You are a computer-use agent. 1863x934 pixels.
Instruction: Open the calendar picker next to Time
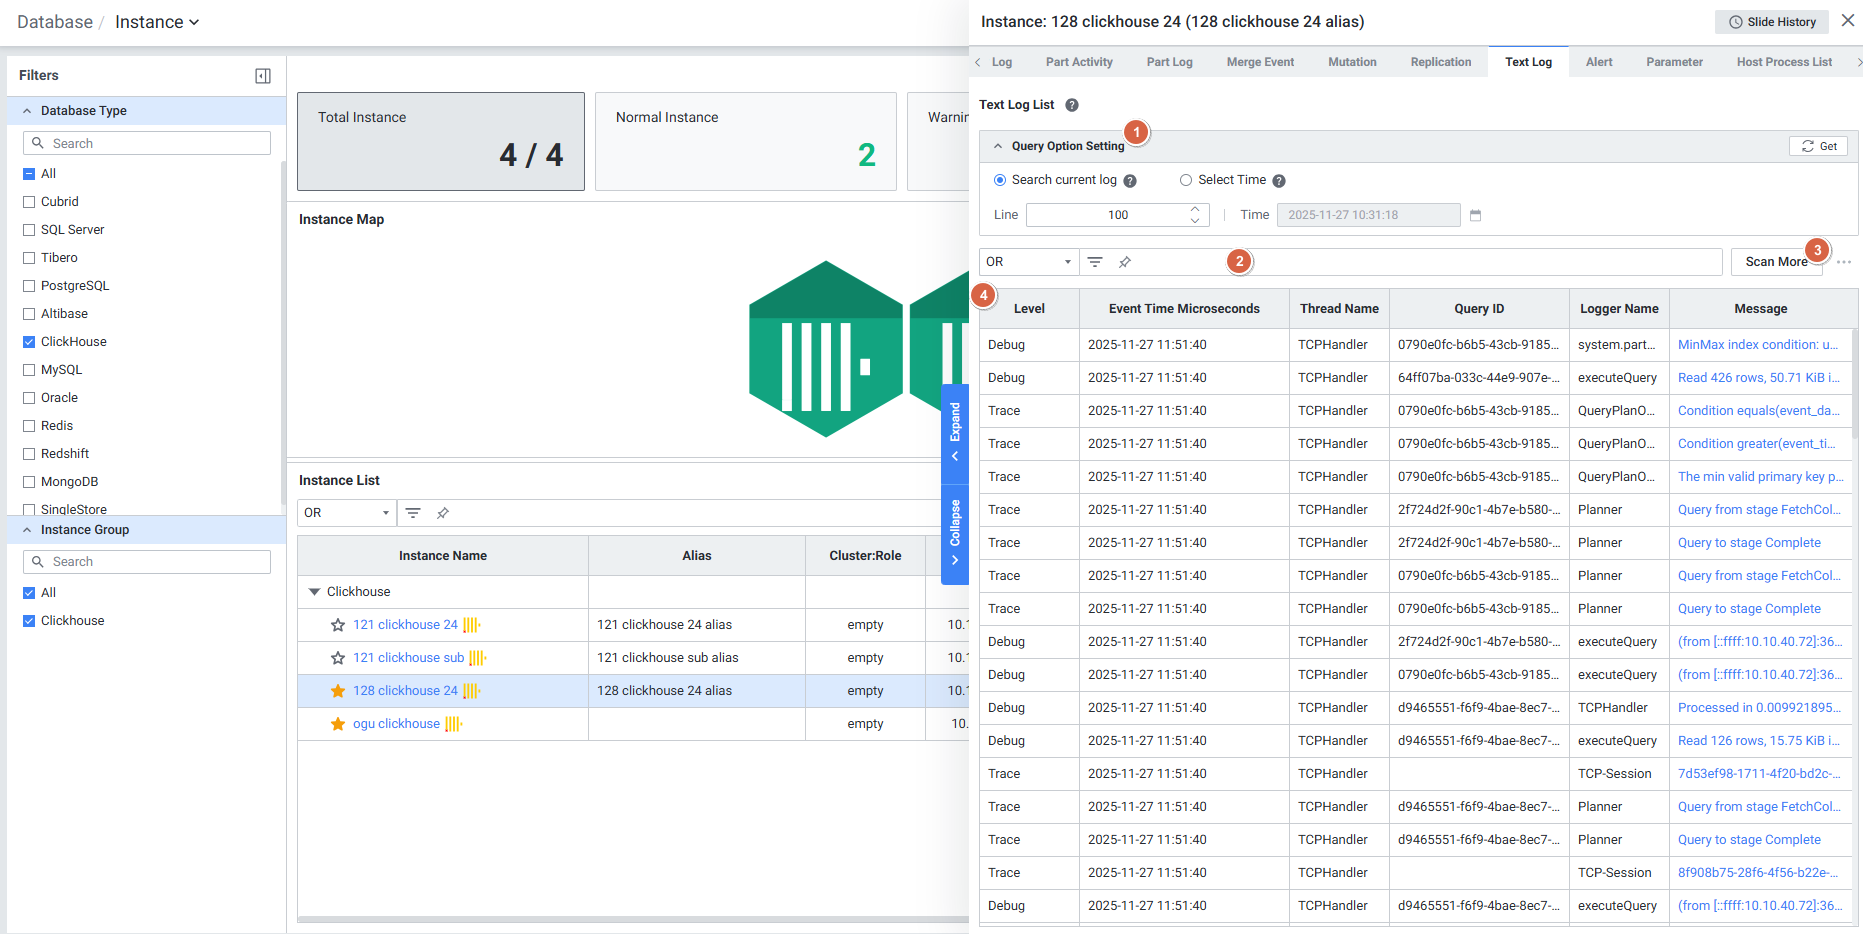1475,215
